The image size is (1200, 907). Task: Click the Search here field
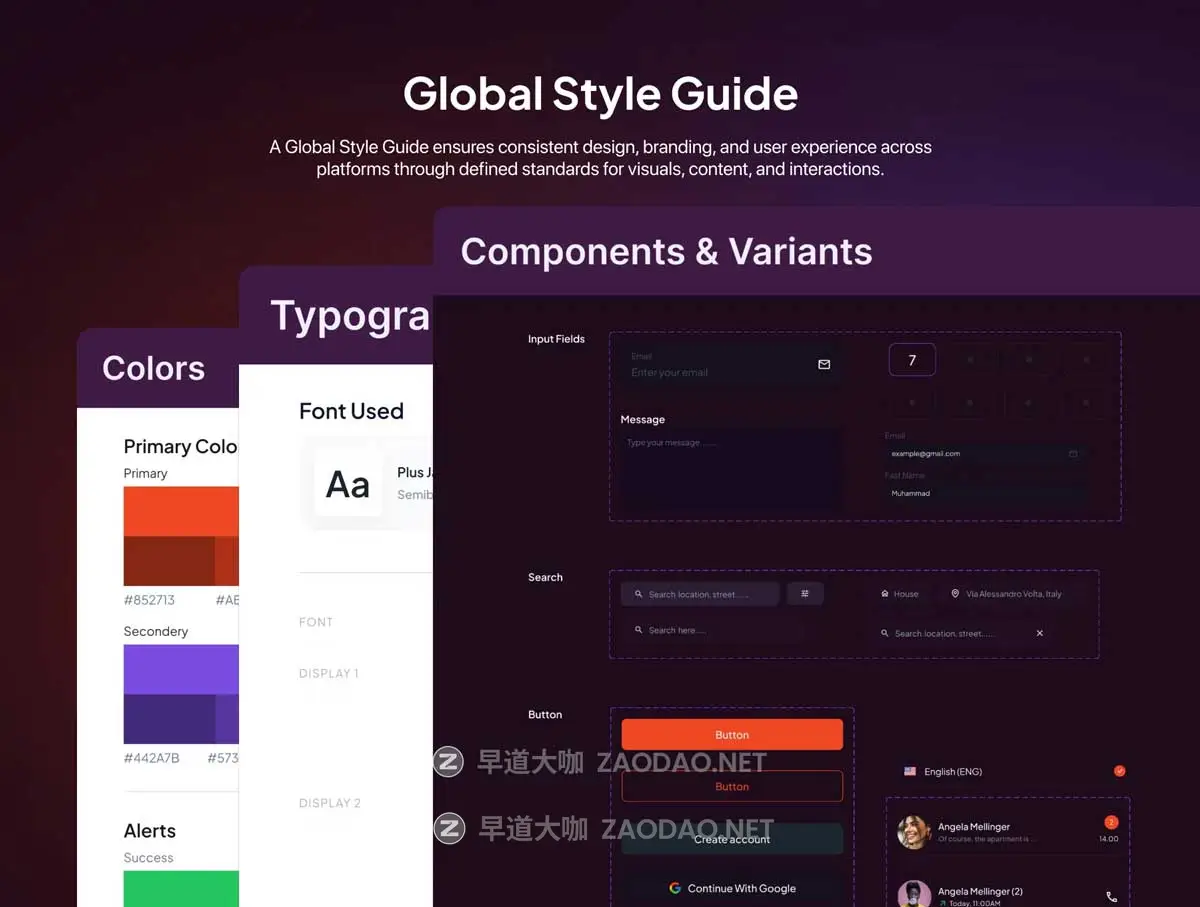point(700,631)
